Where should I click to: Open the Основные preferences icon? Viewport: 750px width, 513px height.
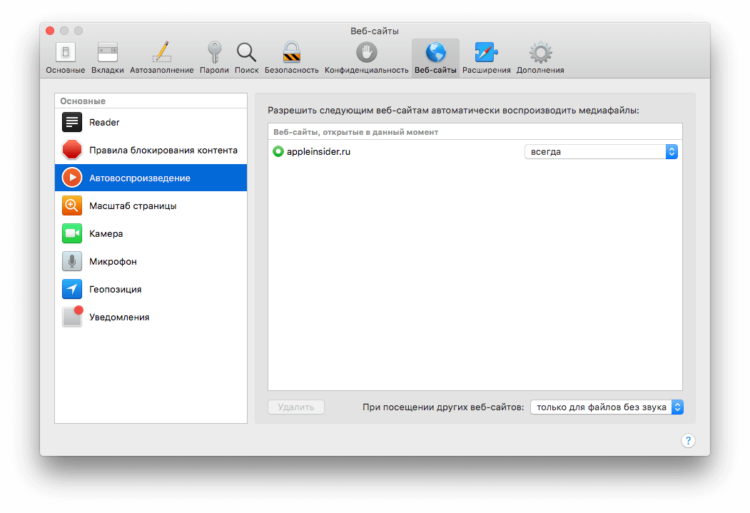[66, 53]
